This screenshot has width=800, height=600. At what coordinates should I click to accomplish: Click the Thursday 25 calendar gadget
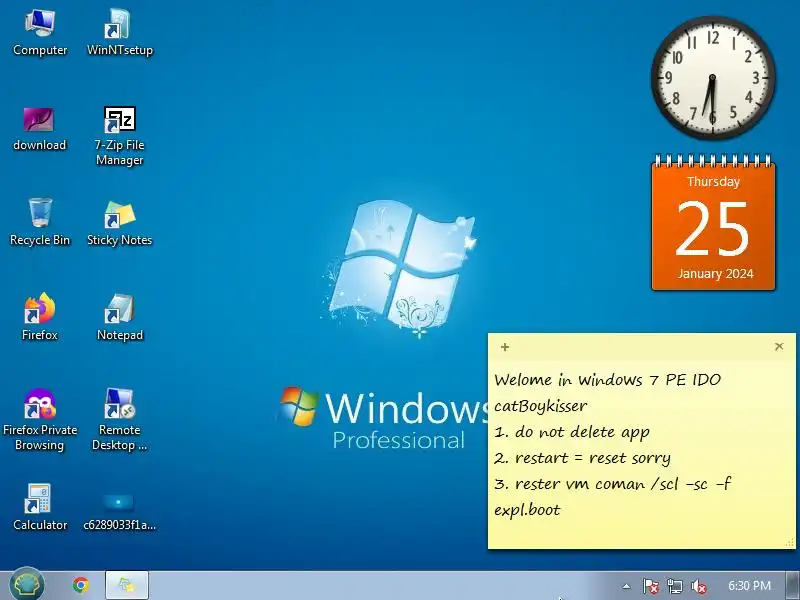click(713, 223)
